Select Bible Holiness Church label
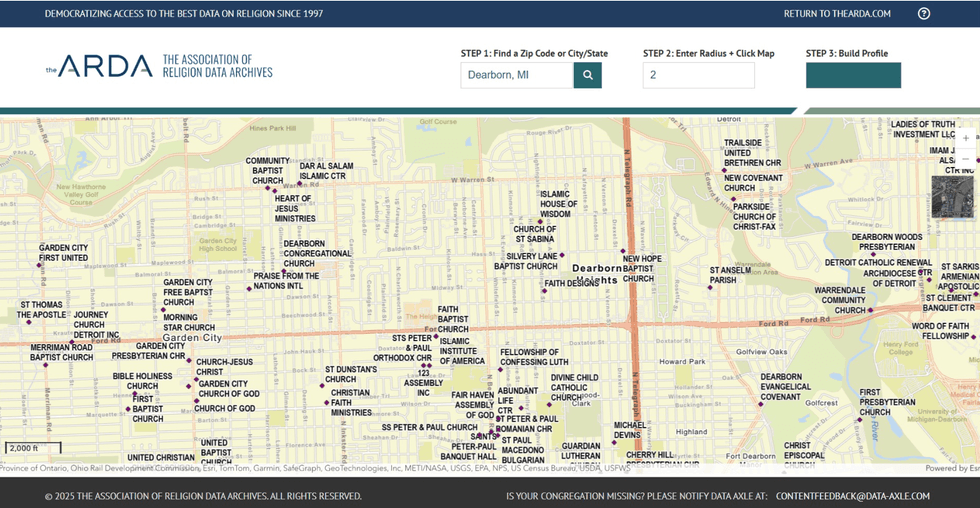Viewport: 980px width, 508px height. pos(142,381)
